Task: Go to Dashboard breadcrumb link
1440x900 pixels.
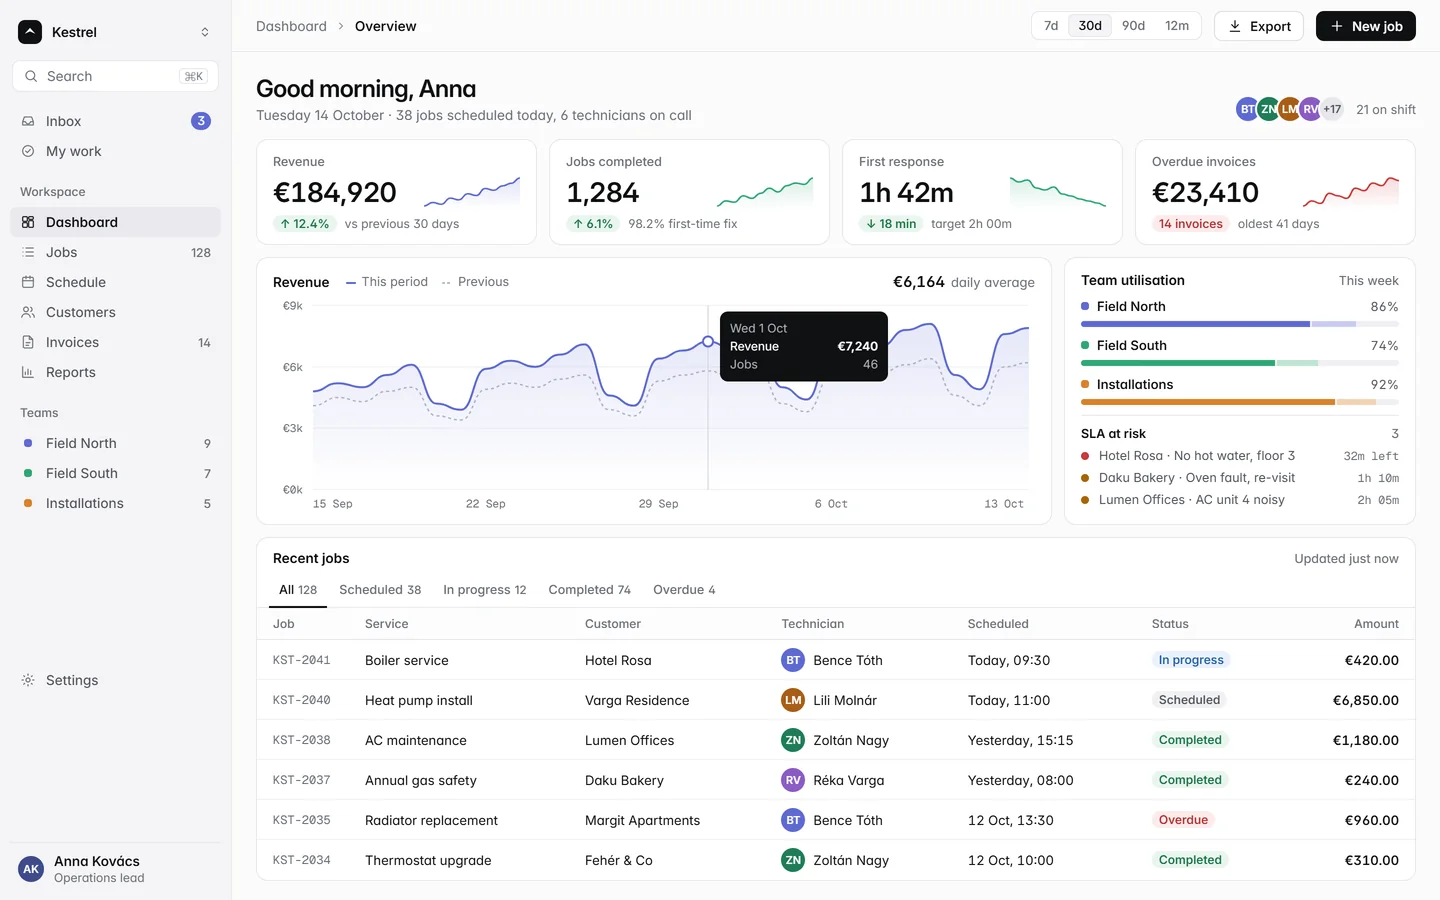Action: 291,26
